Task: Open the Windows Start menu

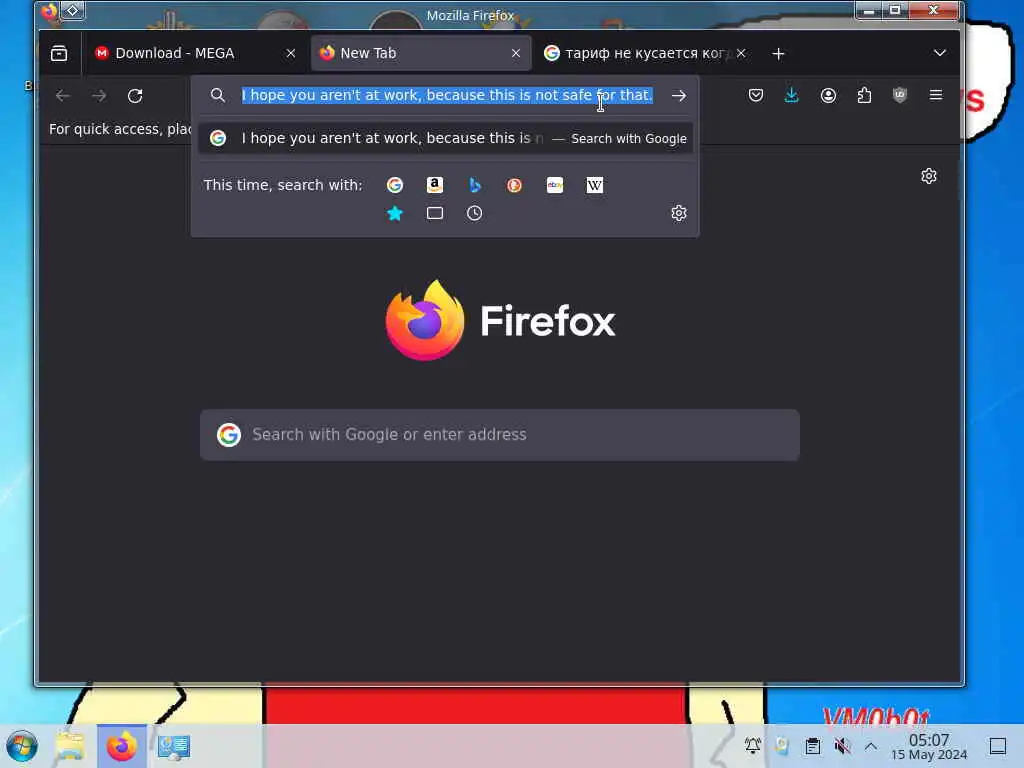Action: [22, 746]
